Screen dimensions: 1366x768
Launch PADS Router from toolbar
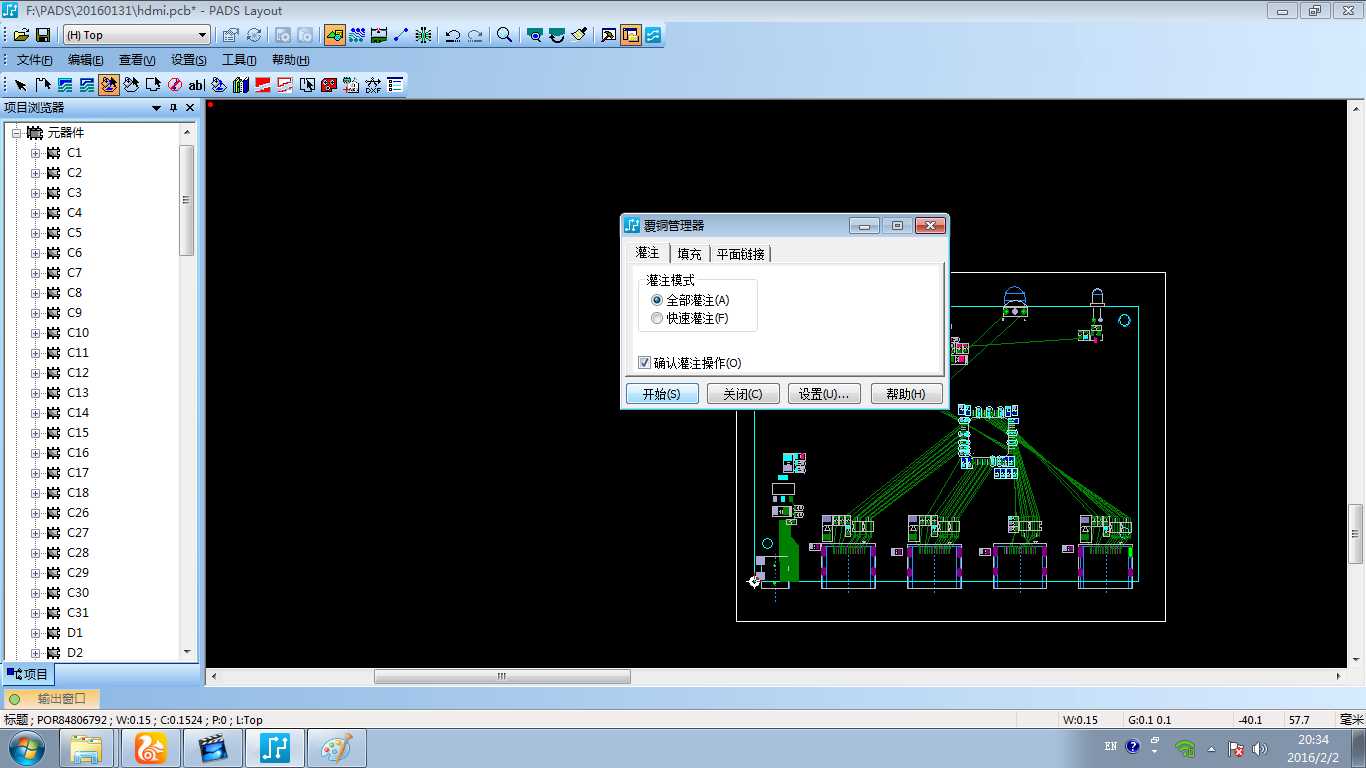point(653,35)
